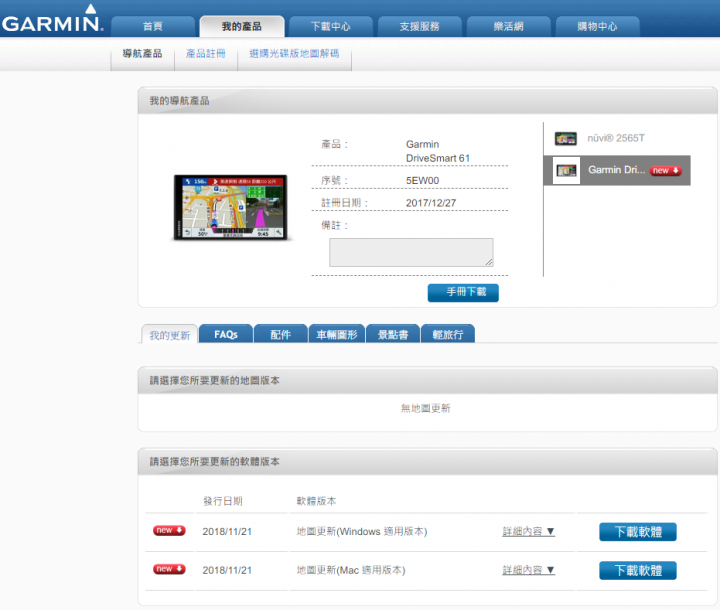This screenshot has height=610, width=720.
Task: Open the 購物中心 shopping tab
Action: click(597, 27)
